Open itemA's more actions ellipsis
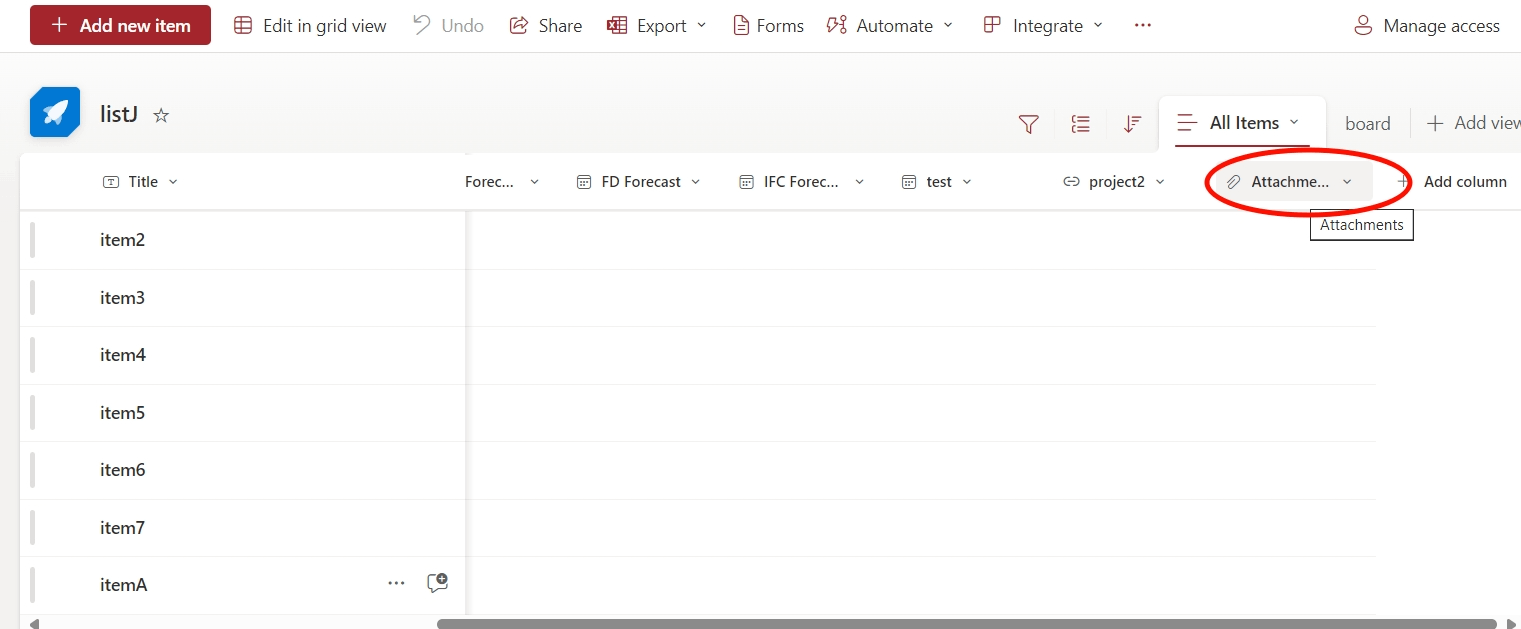 (396, 583)
